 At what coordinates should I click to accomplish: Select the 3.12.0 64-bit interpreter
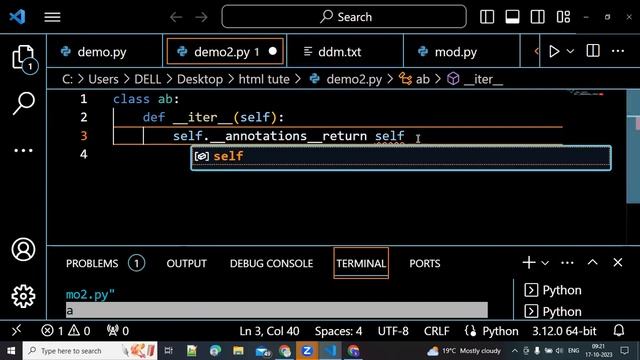coord(564,331)
